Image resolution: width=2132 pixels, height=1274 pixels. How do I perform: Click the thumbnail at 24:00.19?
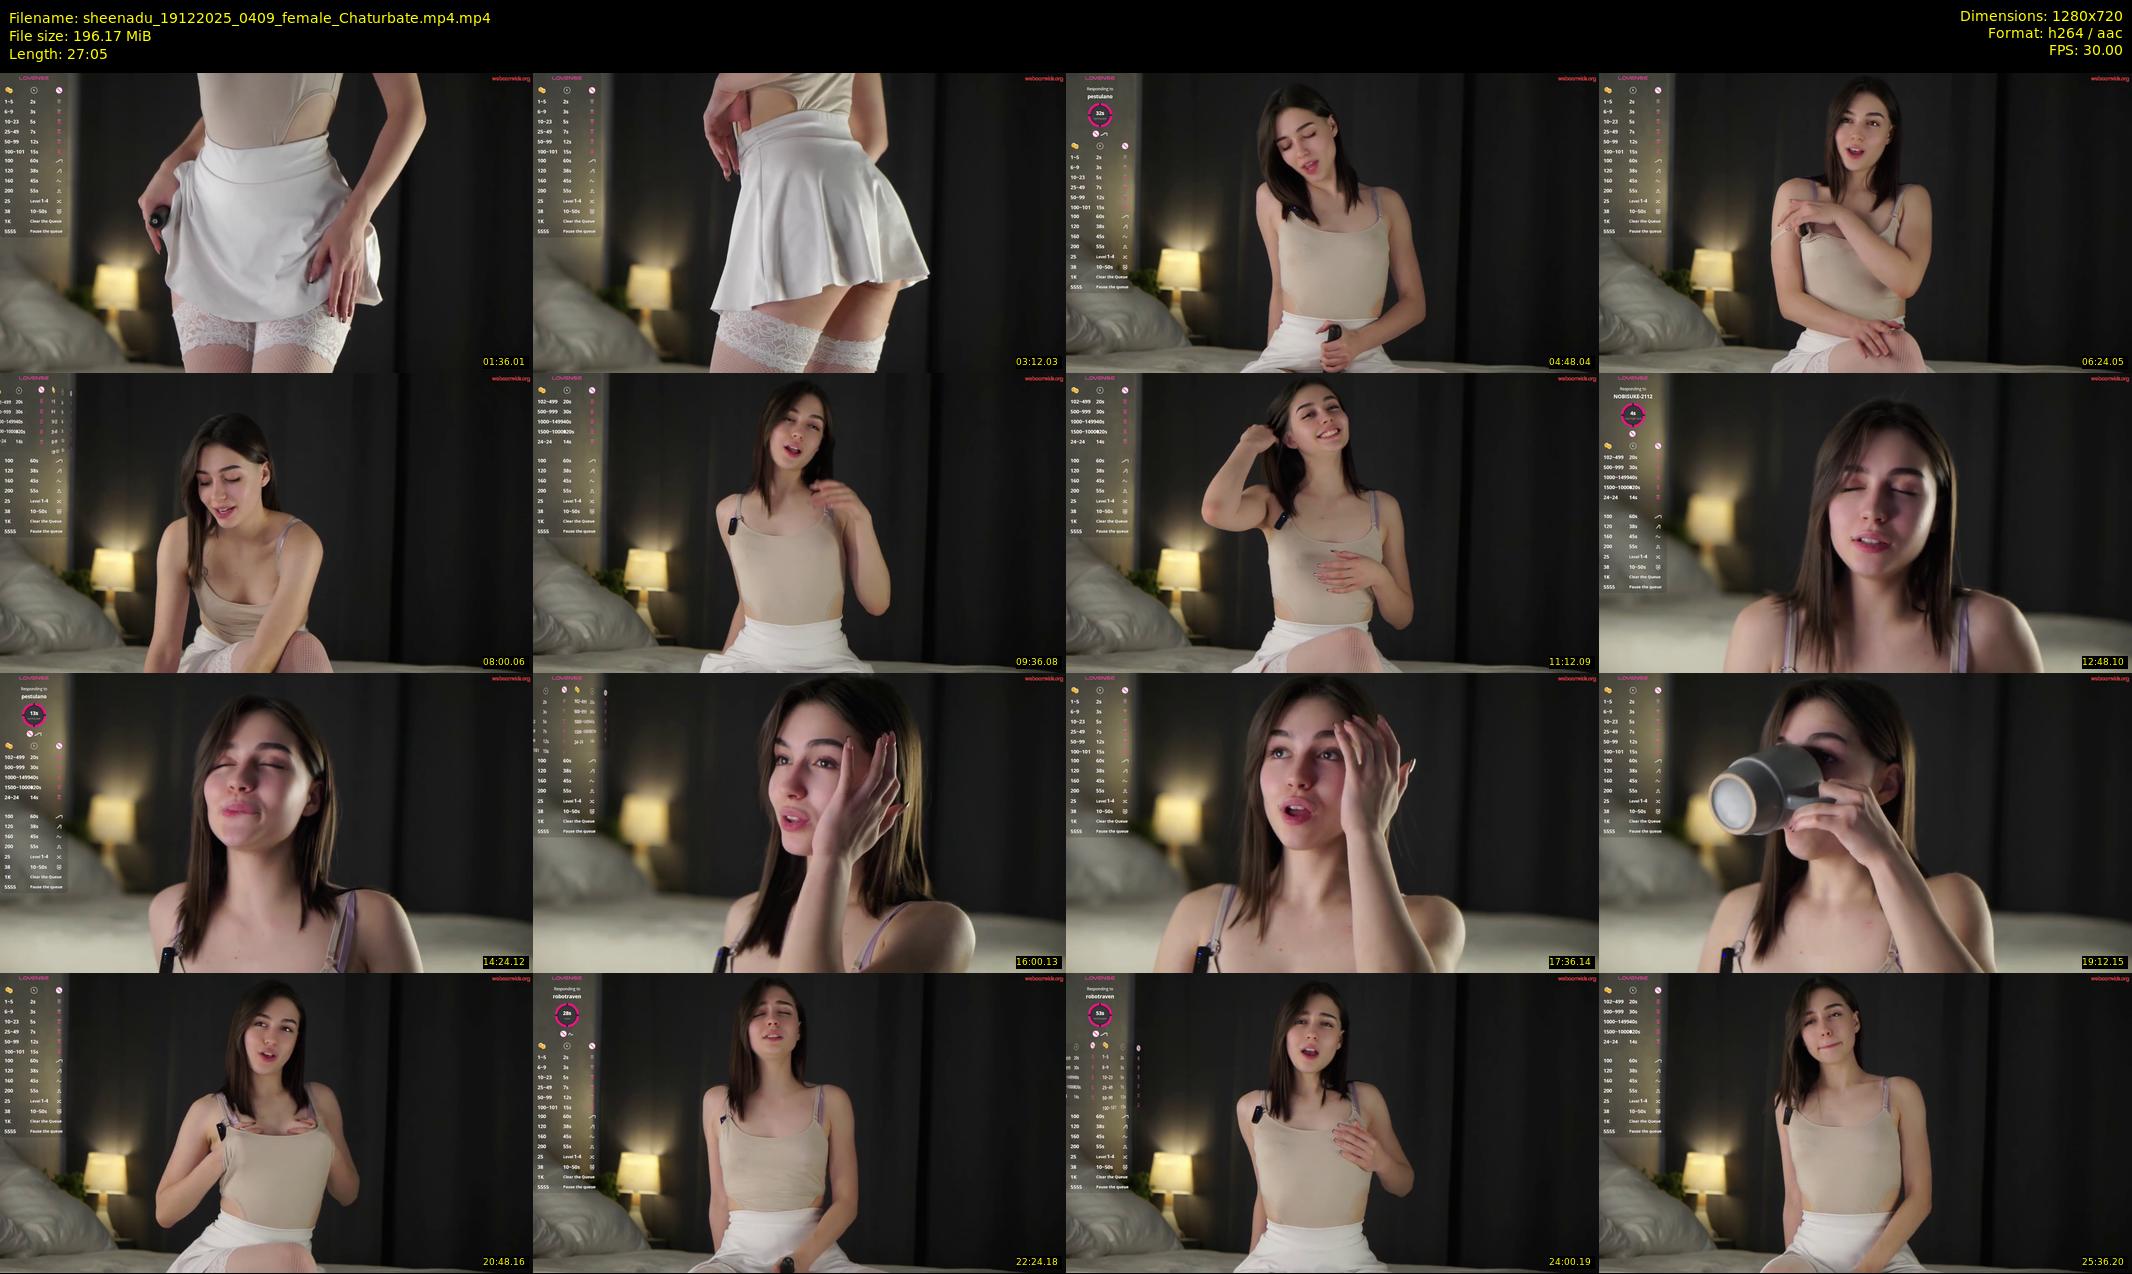click(1332, 1122)
